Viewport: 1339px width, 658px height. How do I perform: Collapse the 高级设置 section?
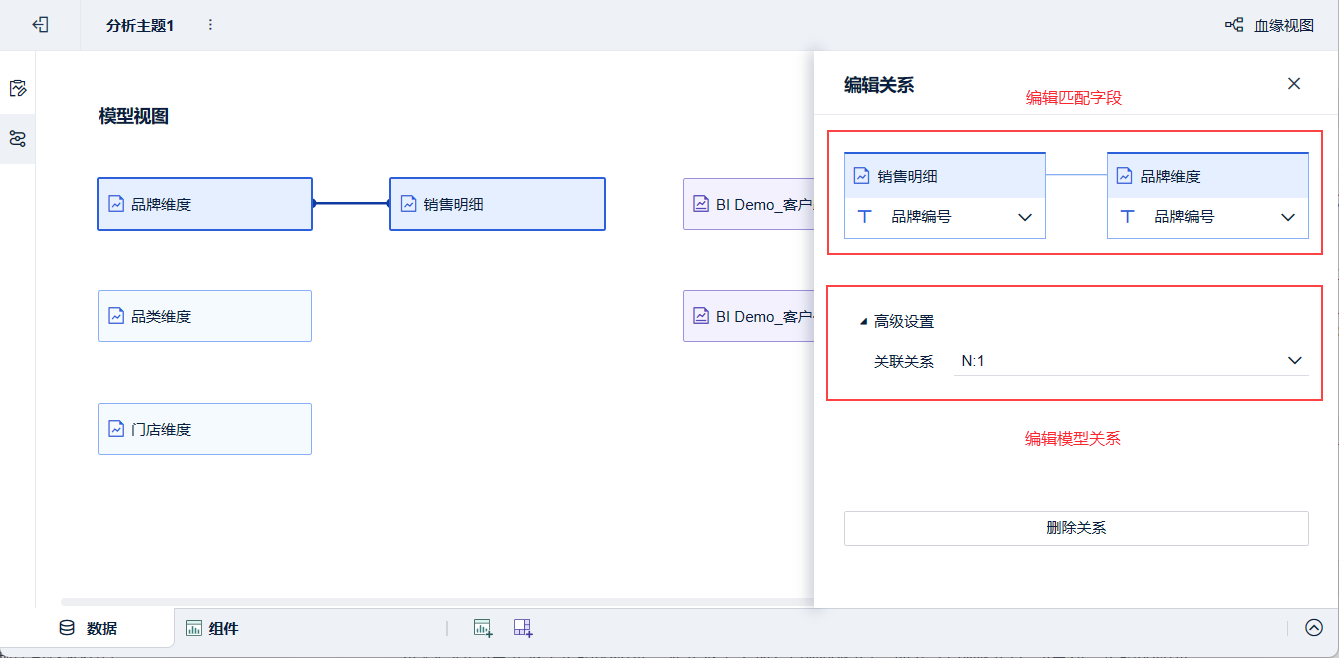[864, 322]
